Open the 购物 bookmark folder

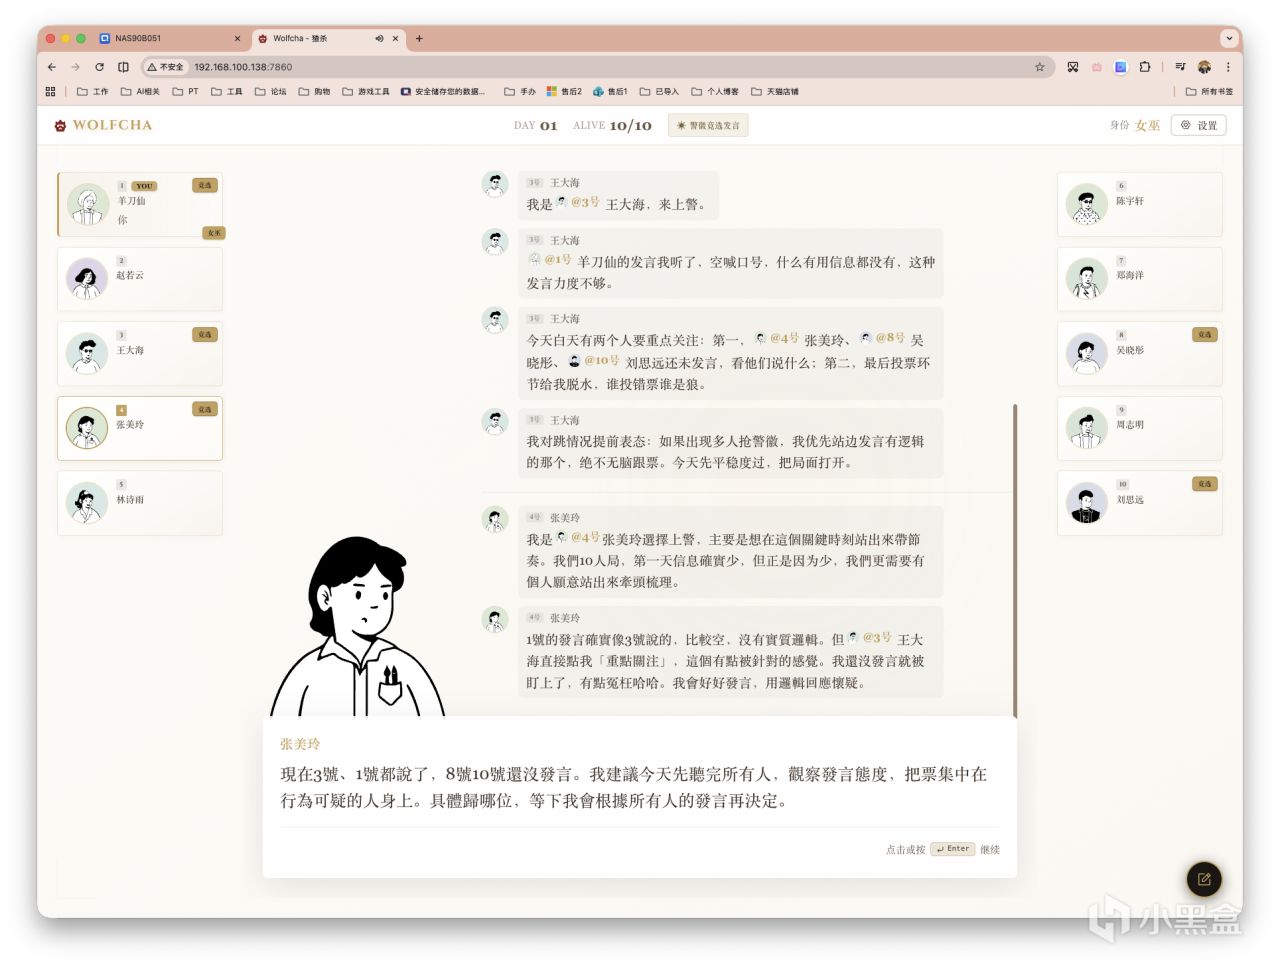[x=315, y=92]
